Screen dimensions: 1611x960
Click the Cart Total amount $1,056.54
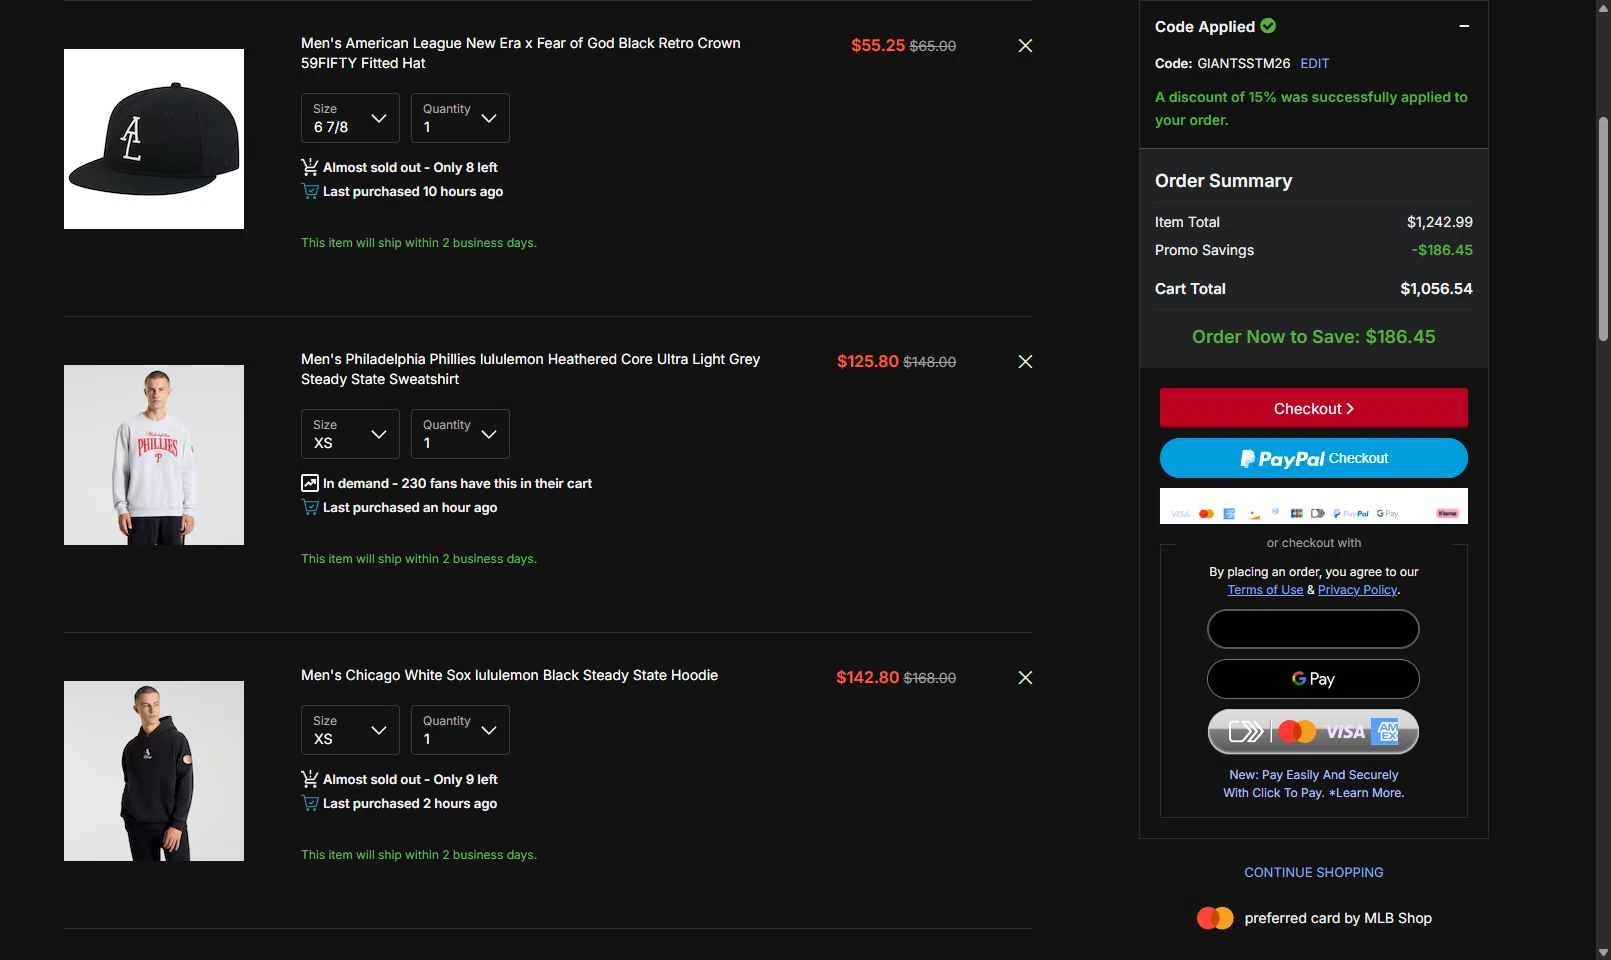[1436, 289]
